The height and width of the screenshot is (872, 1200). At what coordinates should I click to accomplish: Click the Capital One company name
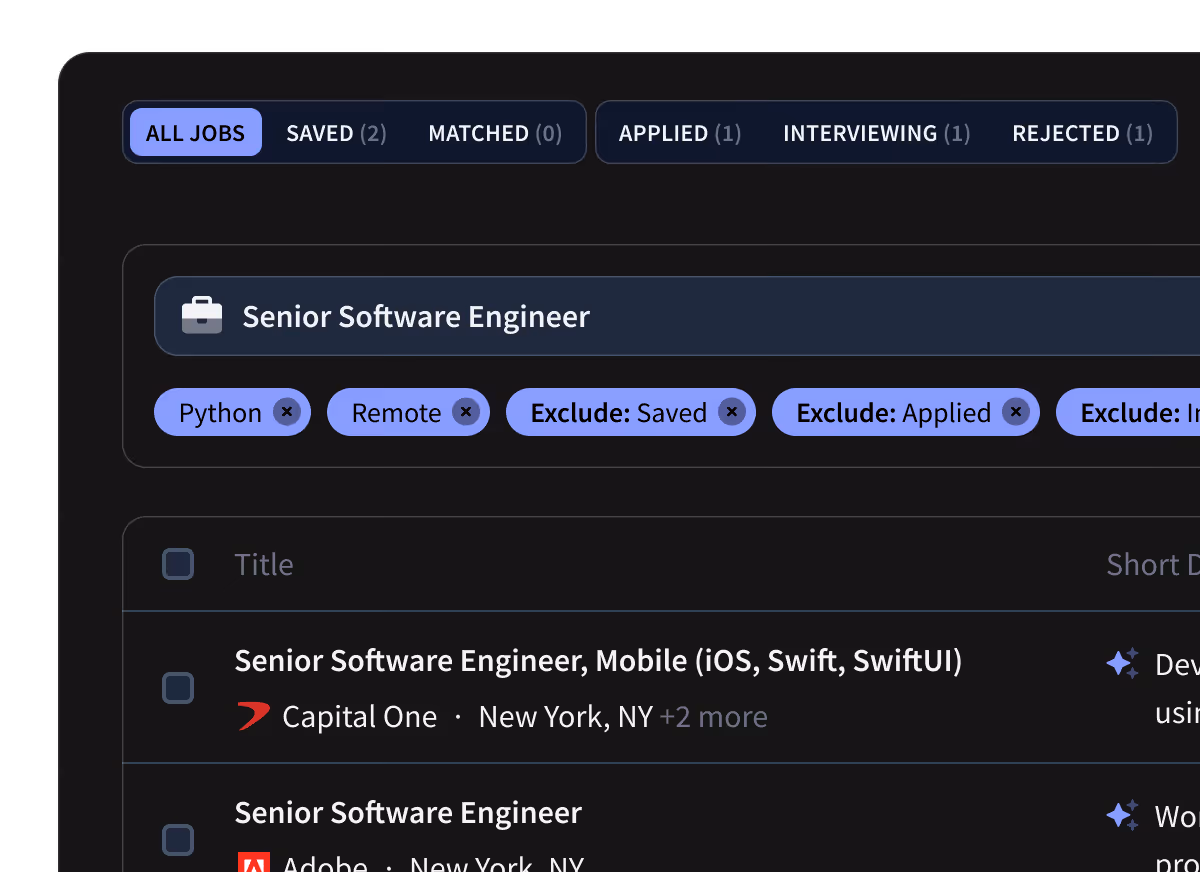point(360,717)
